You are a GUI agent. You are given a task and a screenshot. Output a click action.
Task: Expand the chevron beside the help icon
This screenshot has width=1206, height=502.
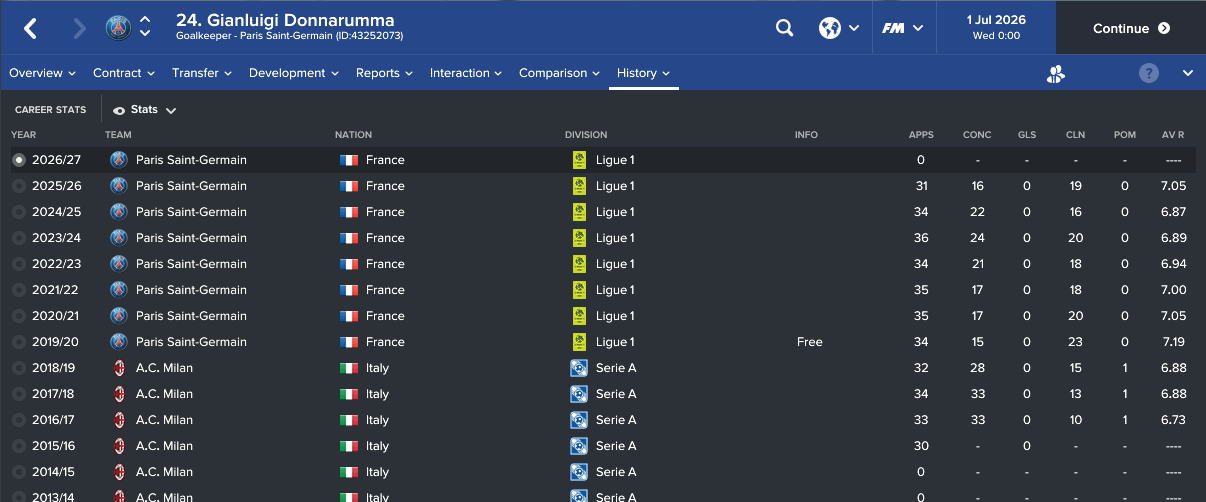tap(1187, 73)
